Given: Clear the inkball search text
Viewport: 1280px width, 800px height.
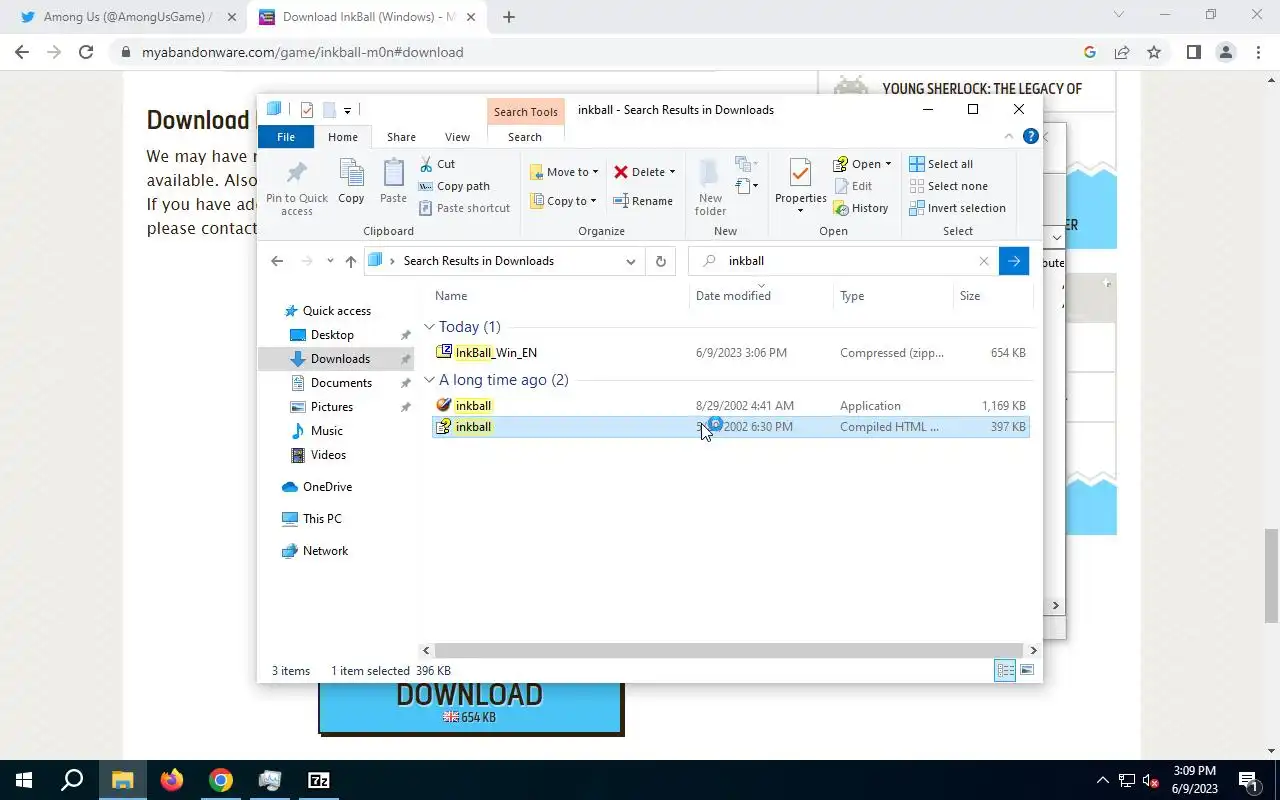Looking at the screenshot, I should click(x=983, y=261).
